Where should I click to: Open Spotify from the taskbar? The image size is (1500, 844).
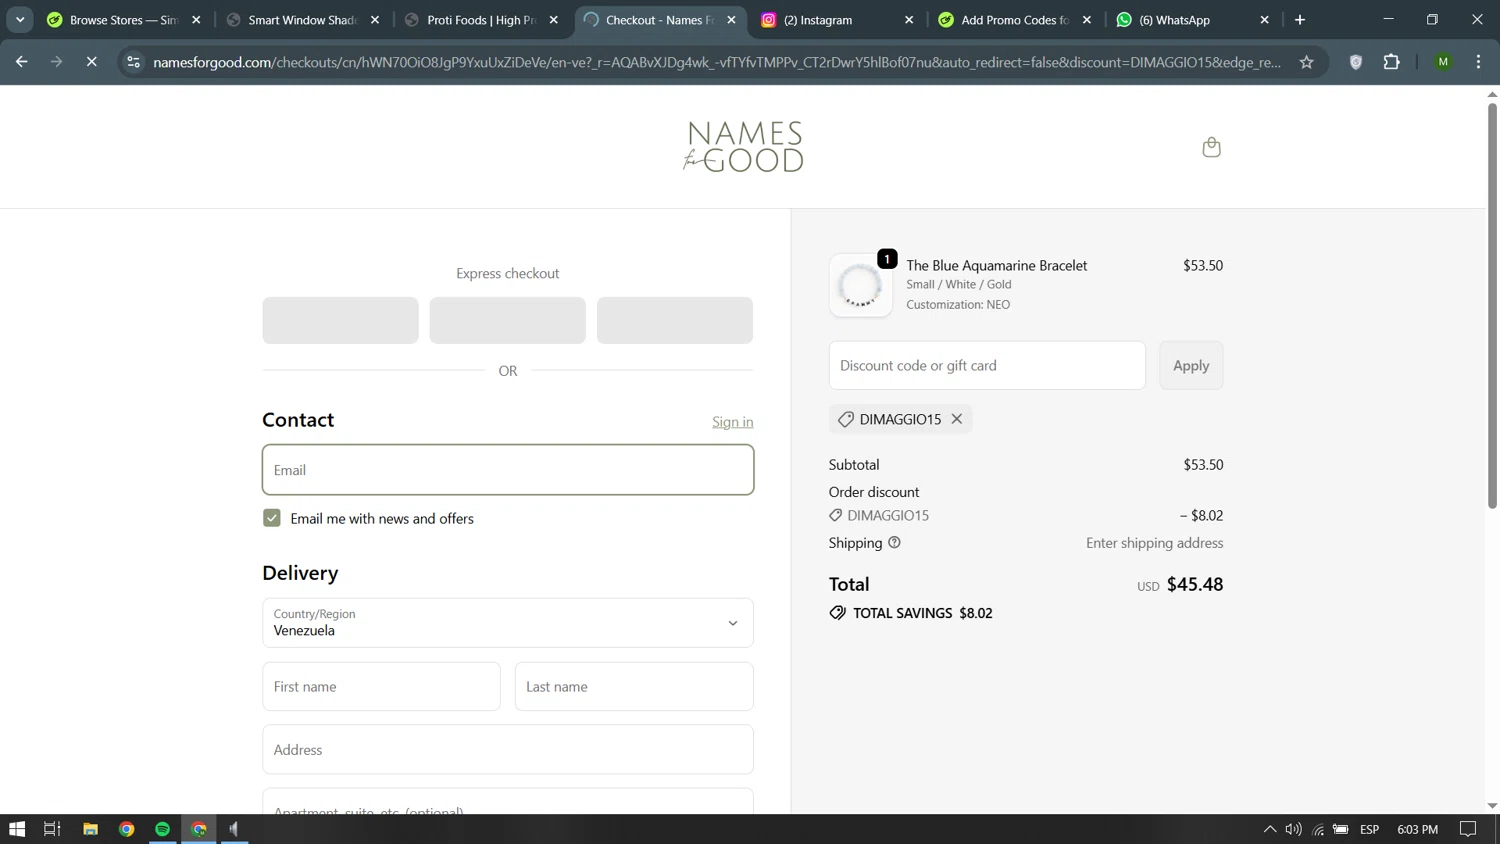pyautogui.click(x=162, y=829)
